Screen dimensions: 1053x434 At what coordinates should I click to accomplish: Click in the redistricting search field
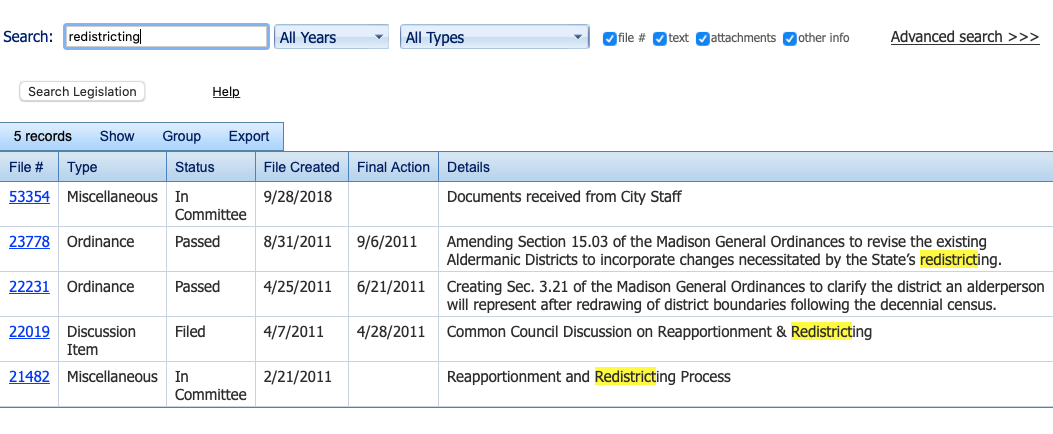click(x=167, y=37)
